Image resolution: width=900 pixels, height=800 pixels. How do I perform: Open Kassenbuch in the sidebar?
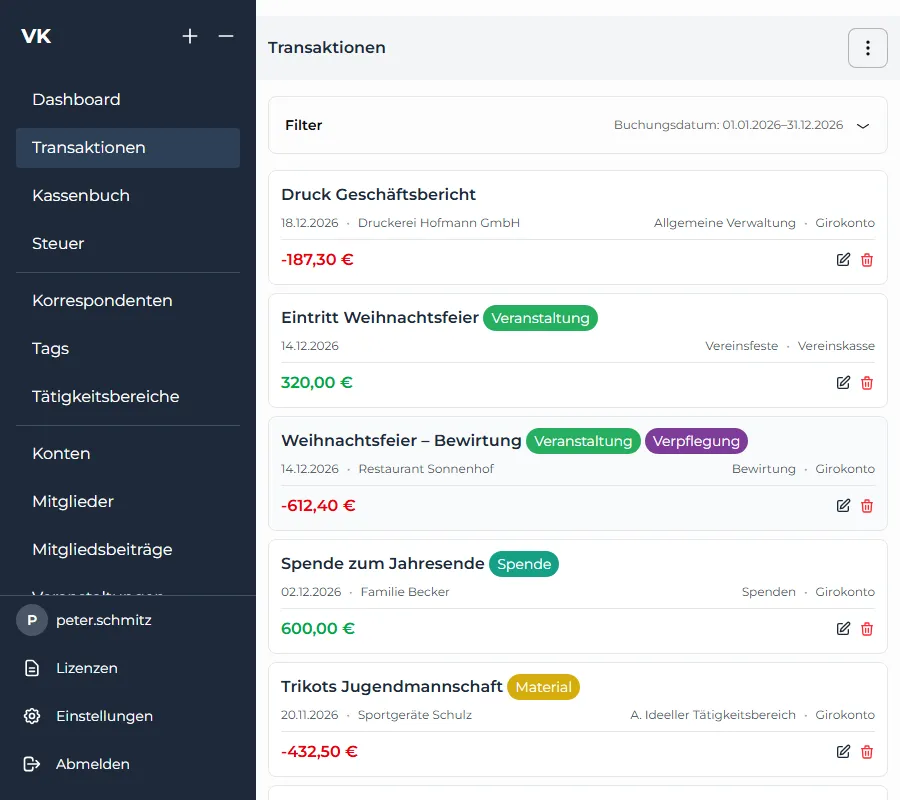[x=128, y=196]
